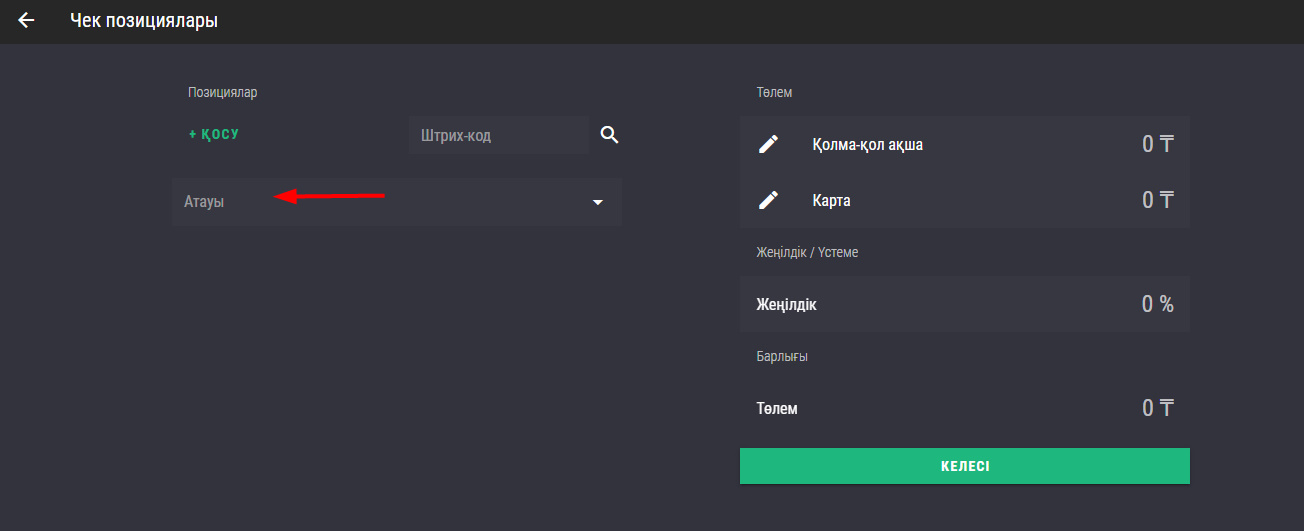Edit the Карта amount pencil icon
Screen dimensions: 1304x531
(768, 200)
